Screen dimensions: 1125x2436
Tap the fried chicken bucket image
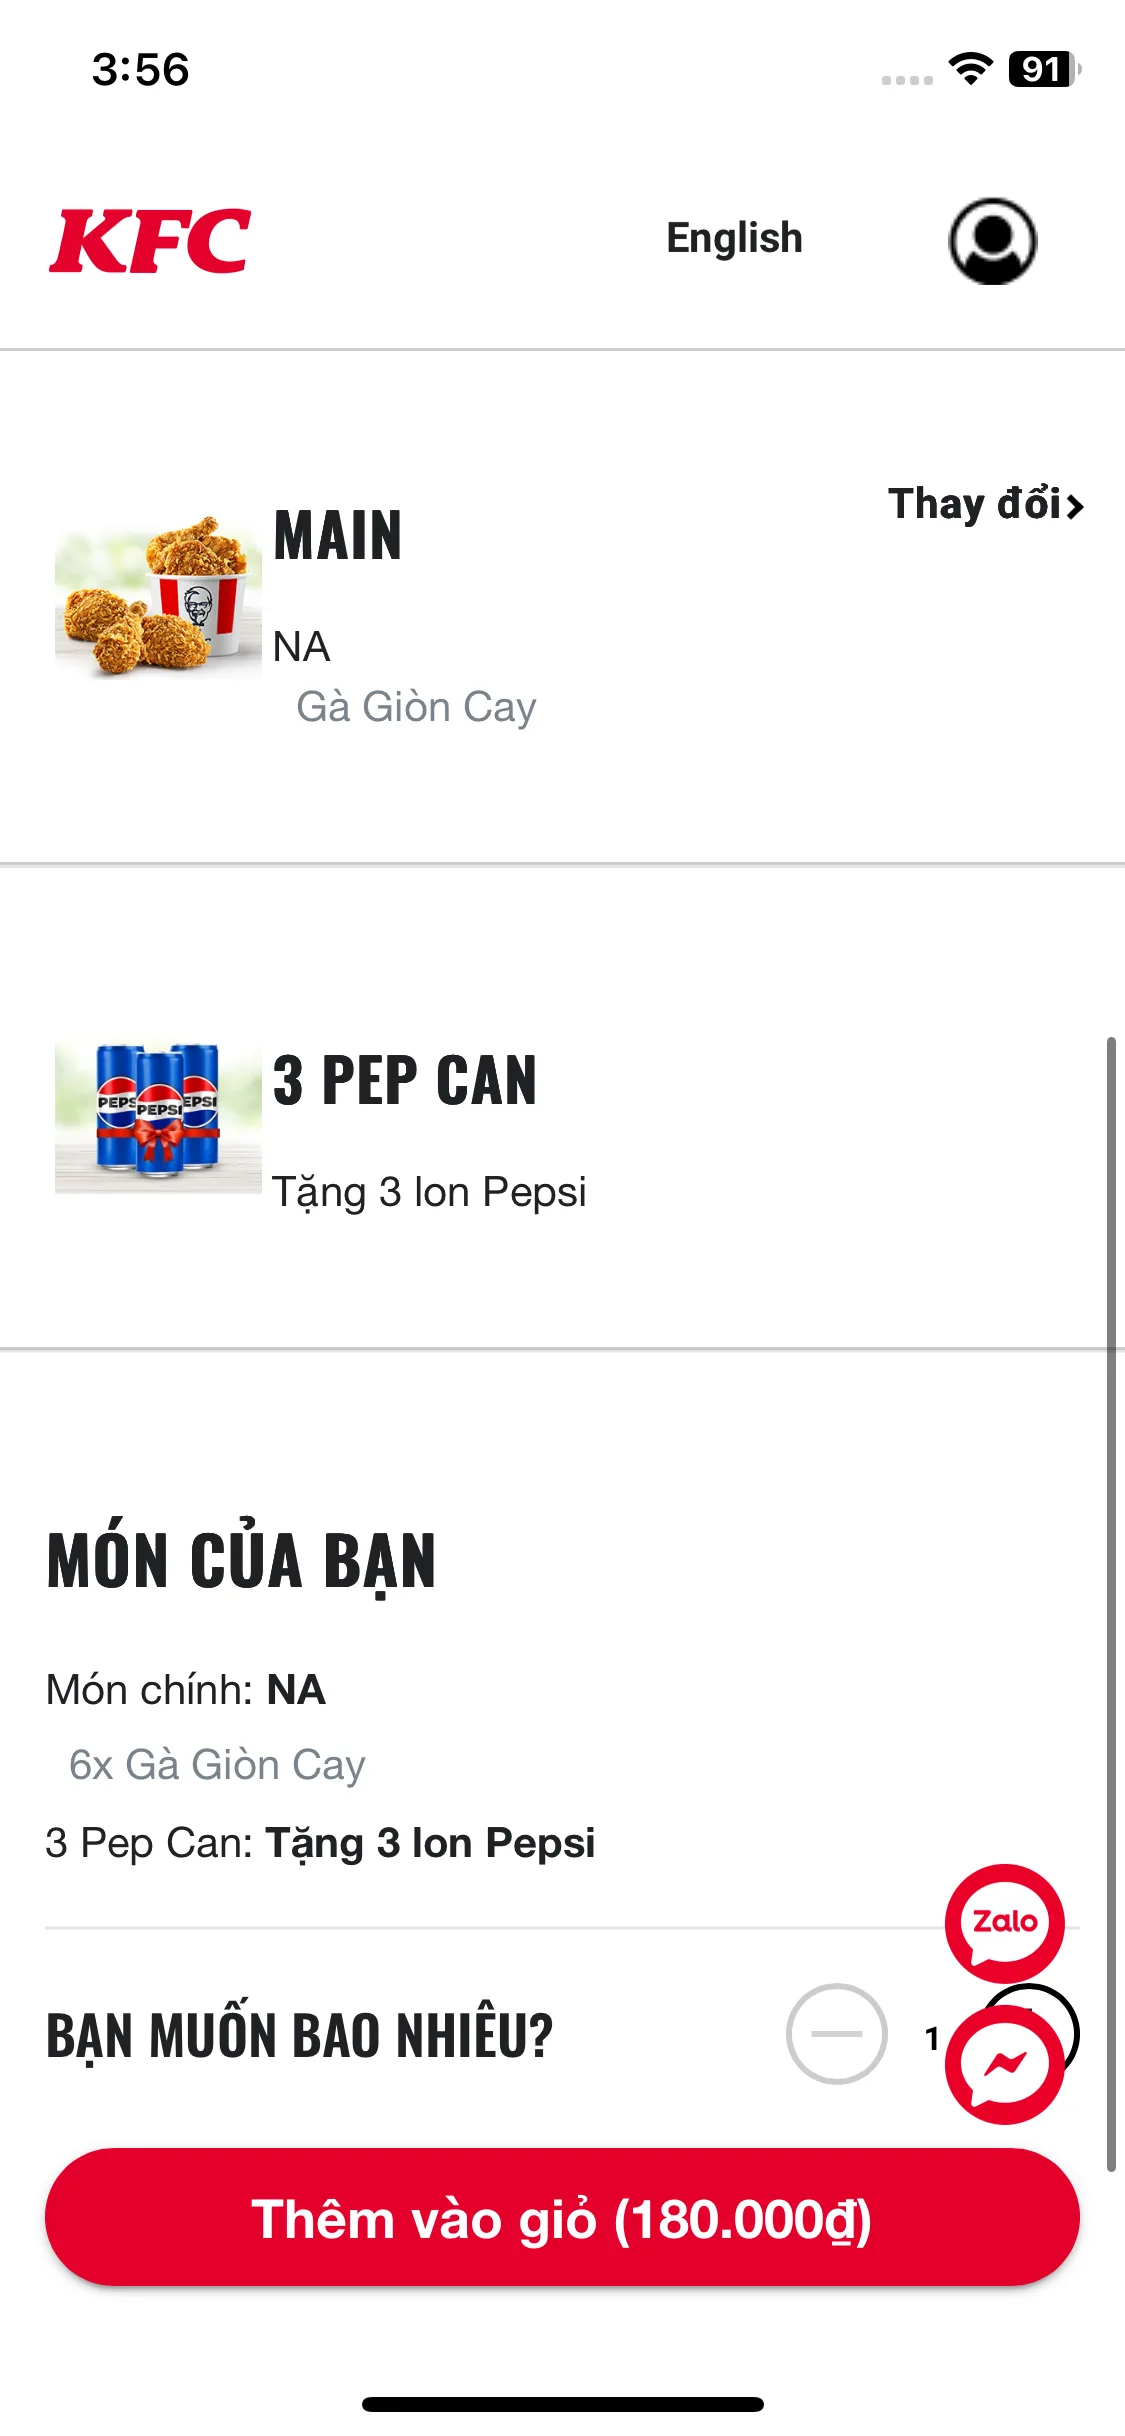coord(158,597)
